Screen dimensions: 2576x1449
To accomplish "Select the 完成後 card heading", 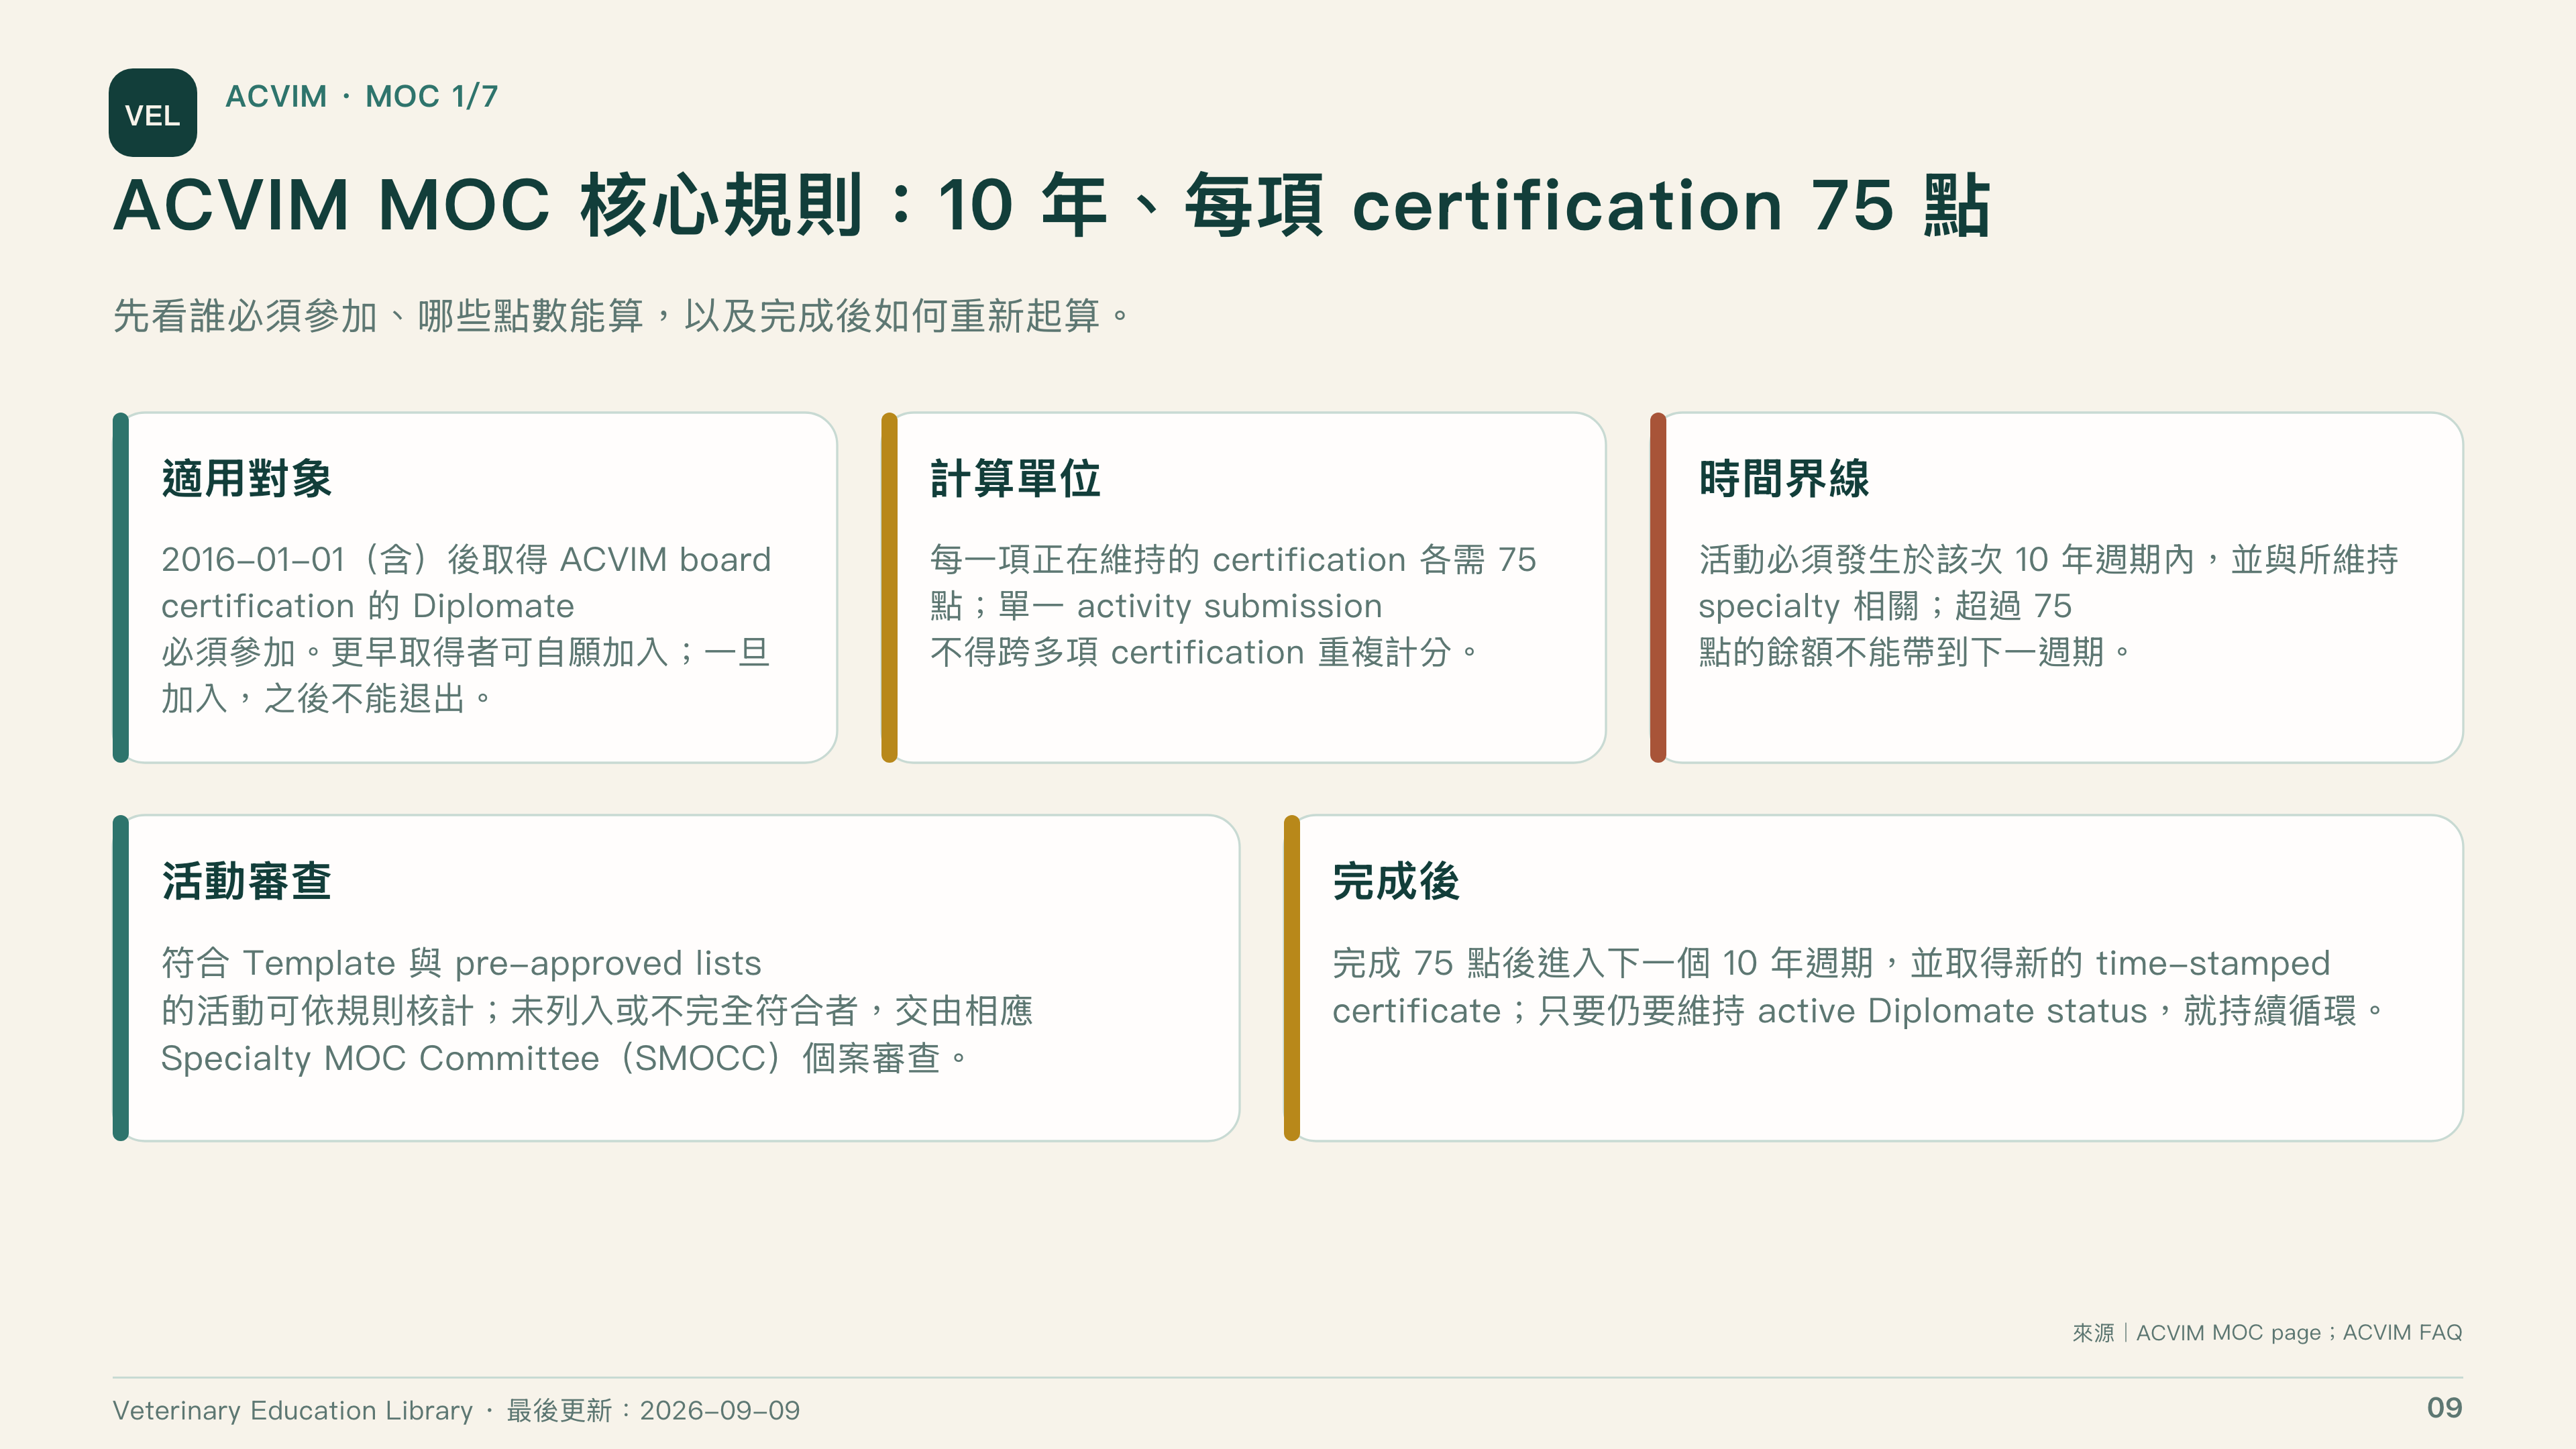I will (1396, 881).
